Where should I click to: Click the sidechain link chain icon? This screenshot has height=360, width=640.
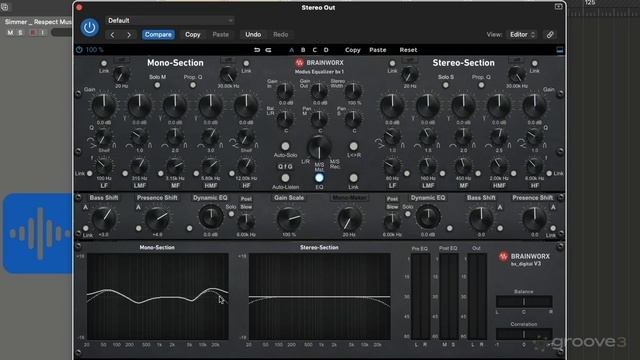[x=550, y=35]
